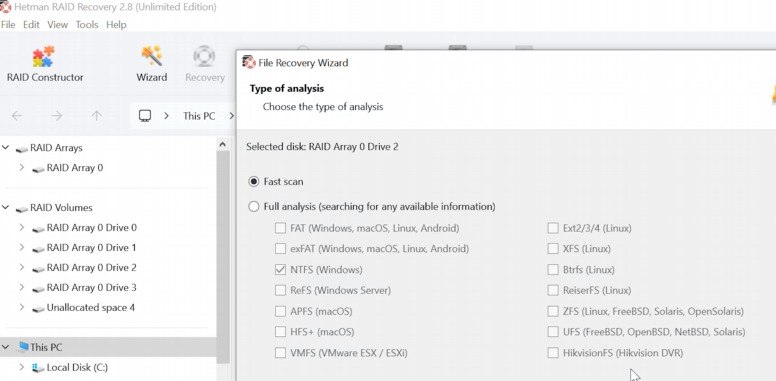This screenshot has height=381, width=776.
Task: Expand Local Disk (C:) node
Action: coord(22,367)
